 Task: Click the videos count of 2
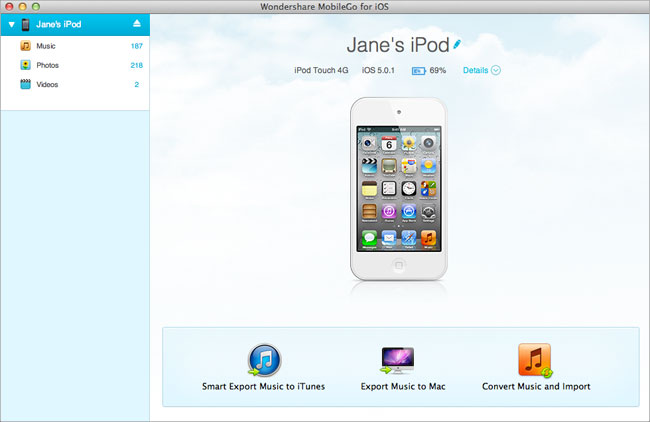137,84
